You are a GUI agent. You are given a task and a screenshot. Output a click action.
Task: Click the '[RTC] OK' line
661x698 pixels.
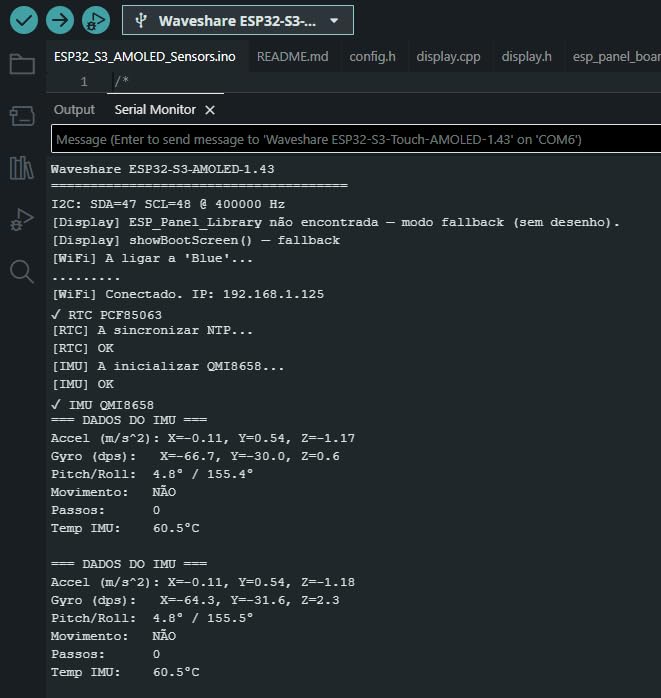click(x=83, y=348)
